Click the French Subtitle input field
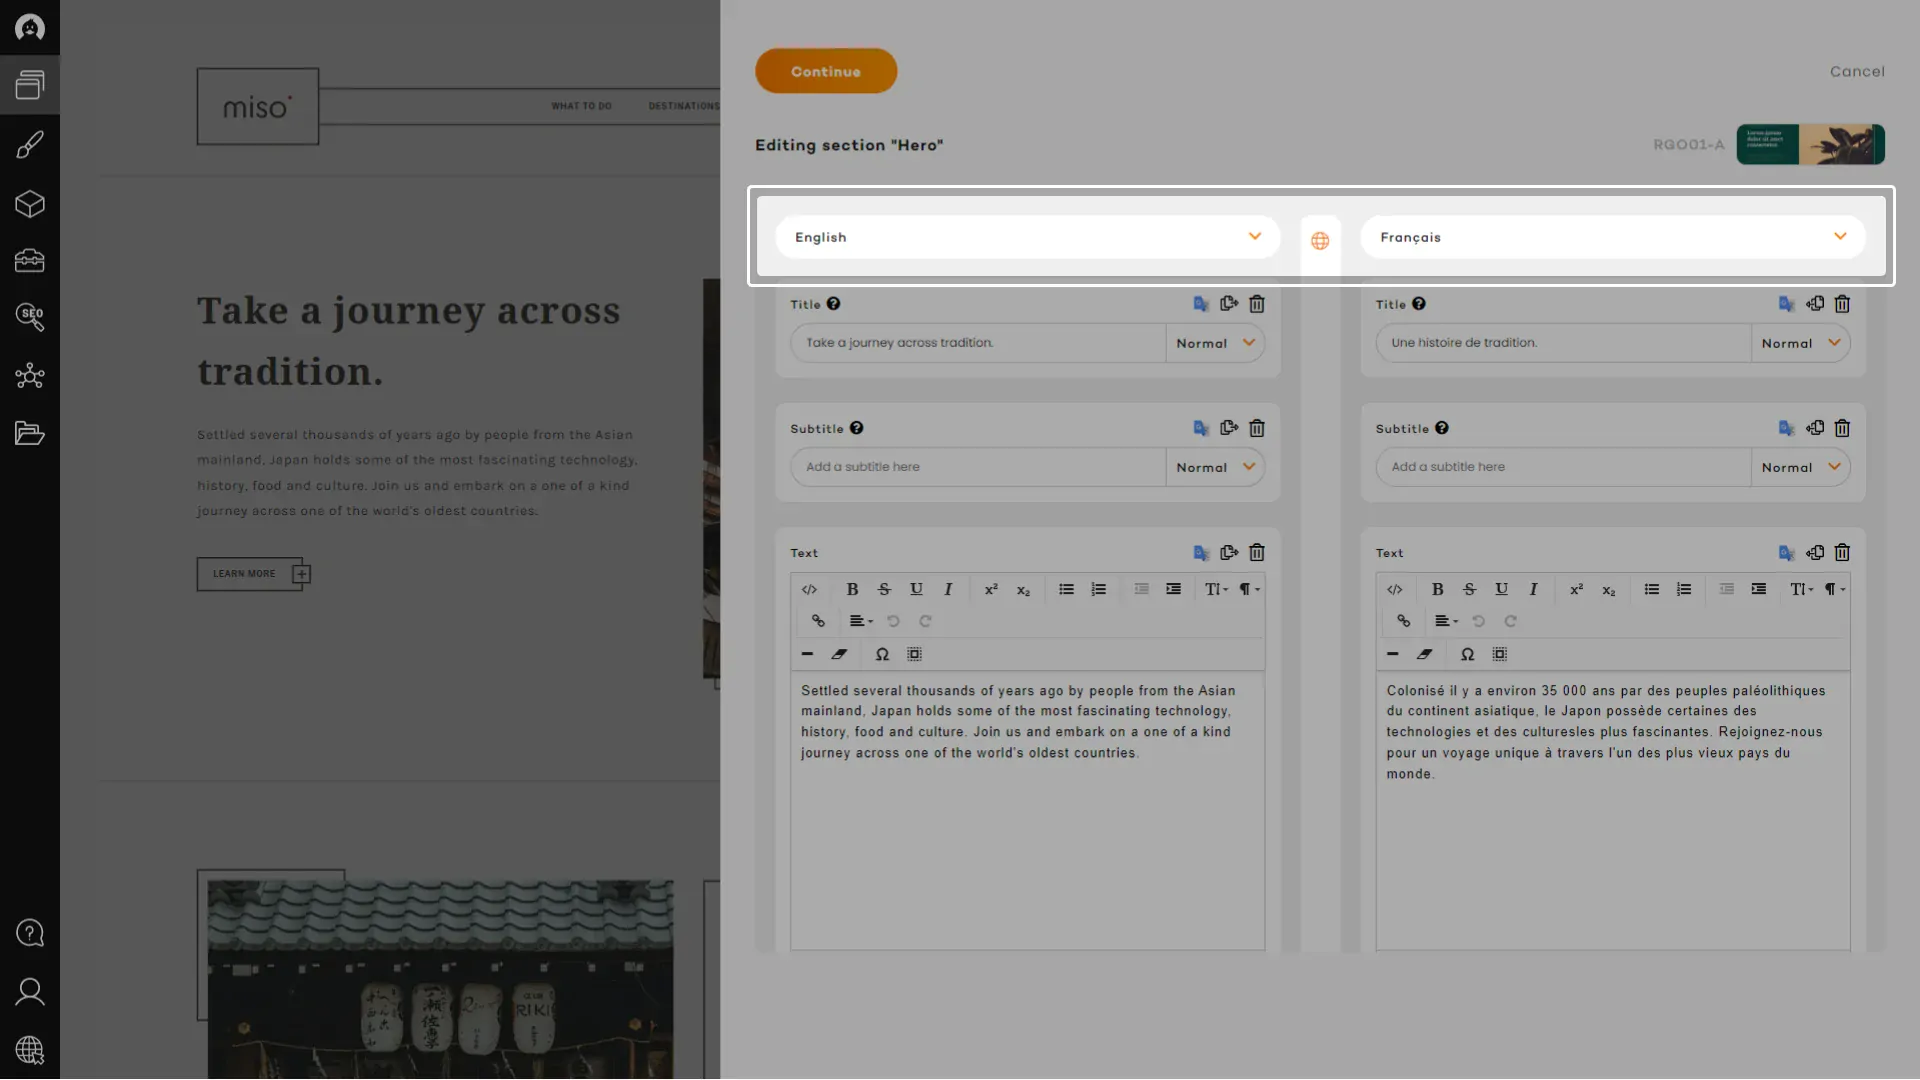 tap(1562, 467)
